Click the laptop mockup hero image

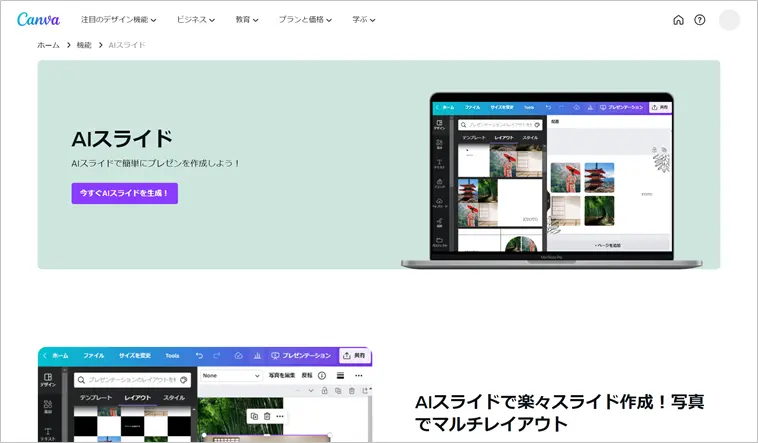(560, 180)
